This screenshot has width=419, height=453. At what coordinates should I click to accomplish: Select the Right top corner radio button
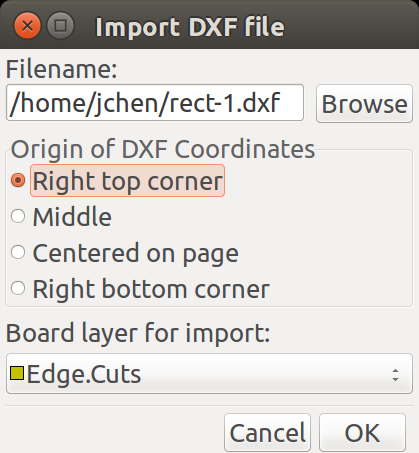[x=18, y=180]
